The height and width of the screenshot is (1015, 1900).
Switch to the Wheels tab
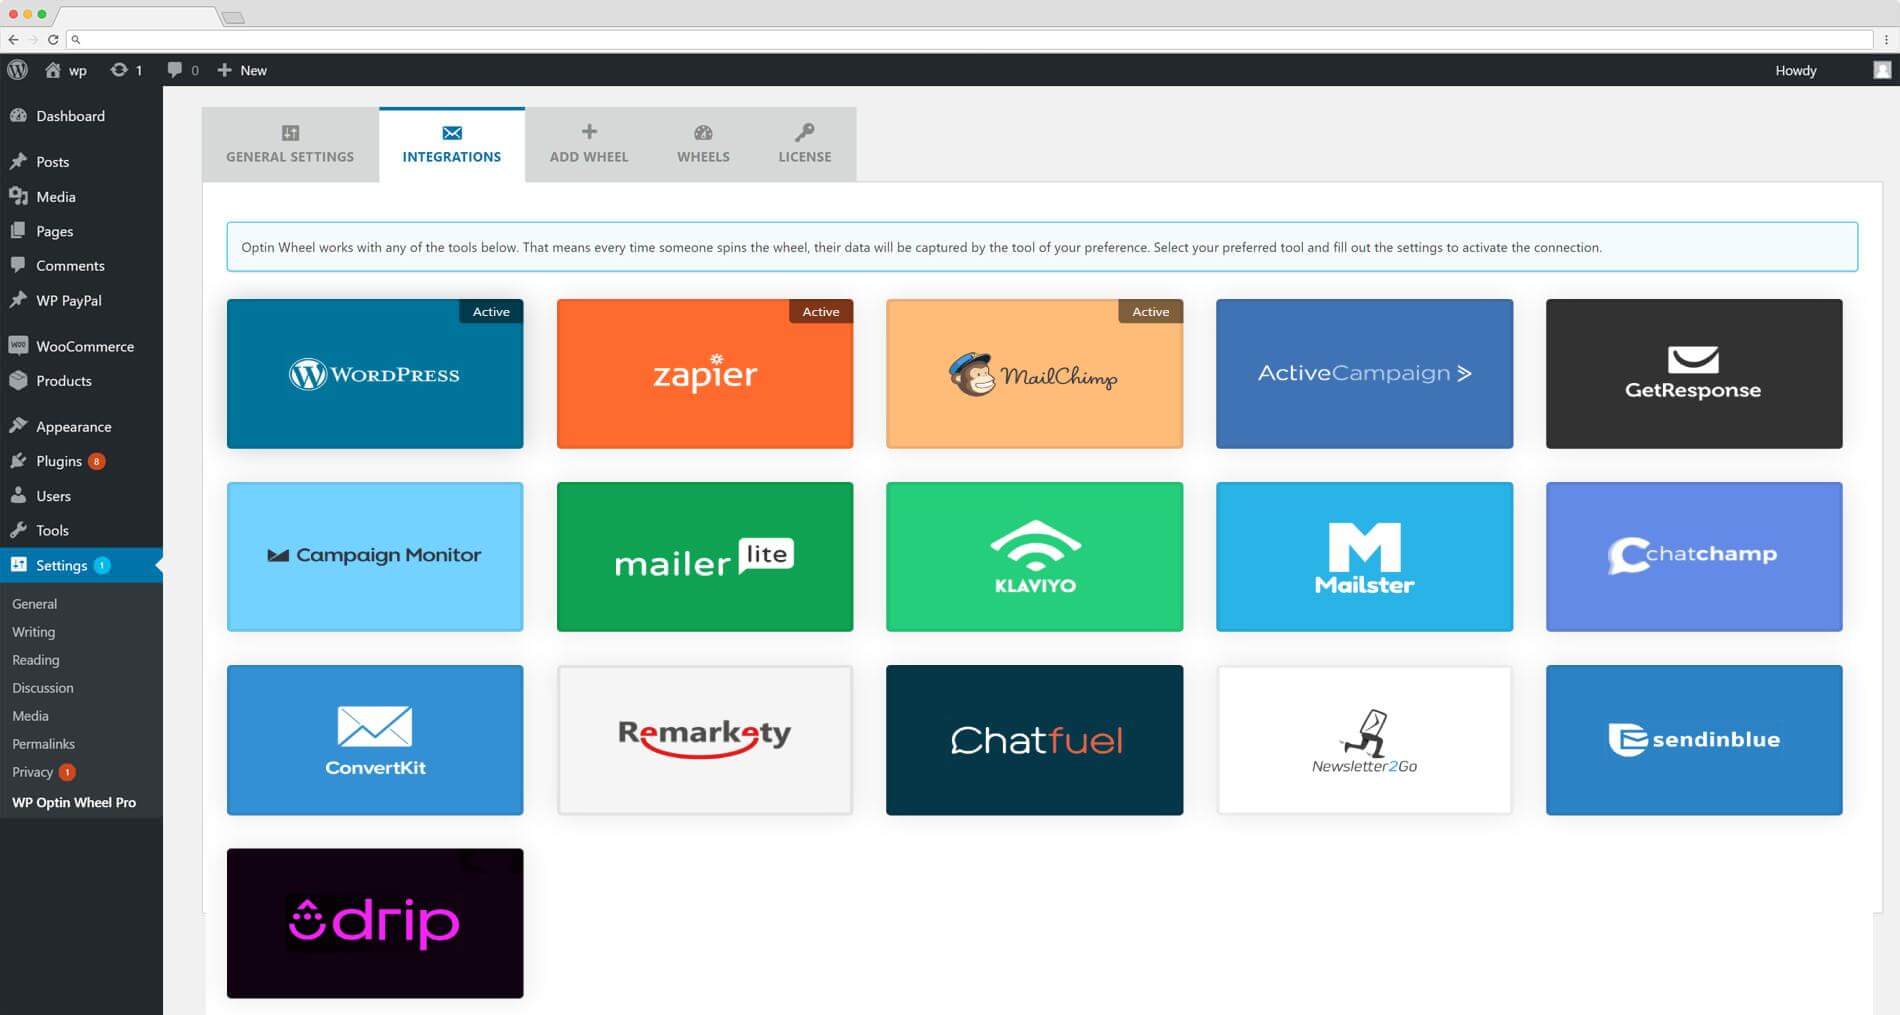click(703, 145)
